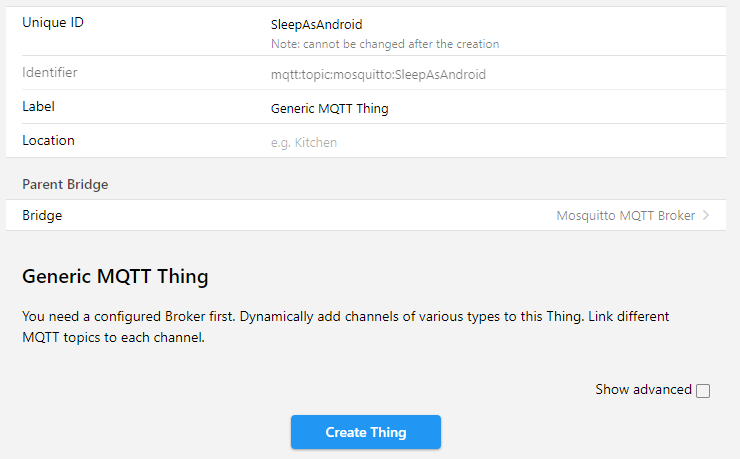Click the bold 'Generic MQTT Thing' heading
Image resolution: width=740 pixels, height=459 pixels.
[x=115, y=276]
